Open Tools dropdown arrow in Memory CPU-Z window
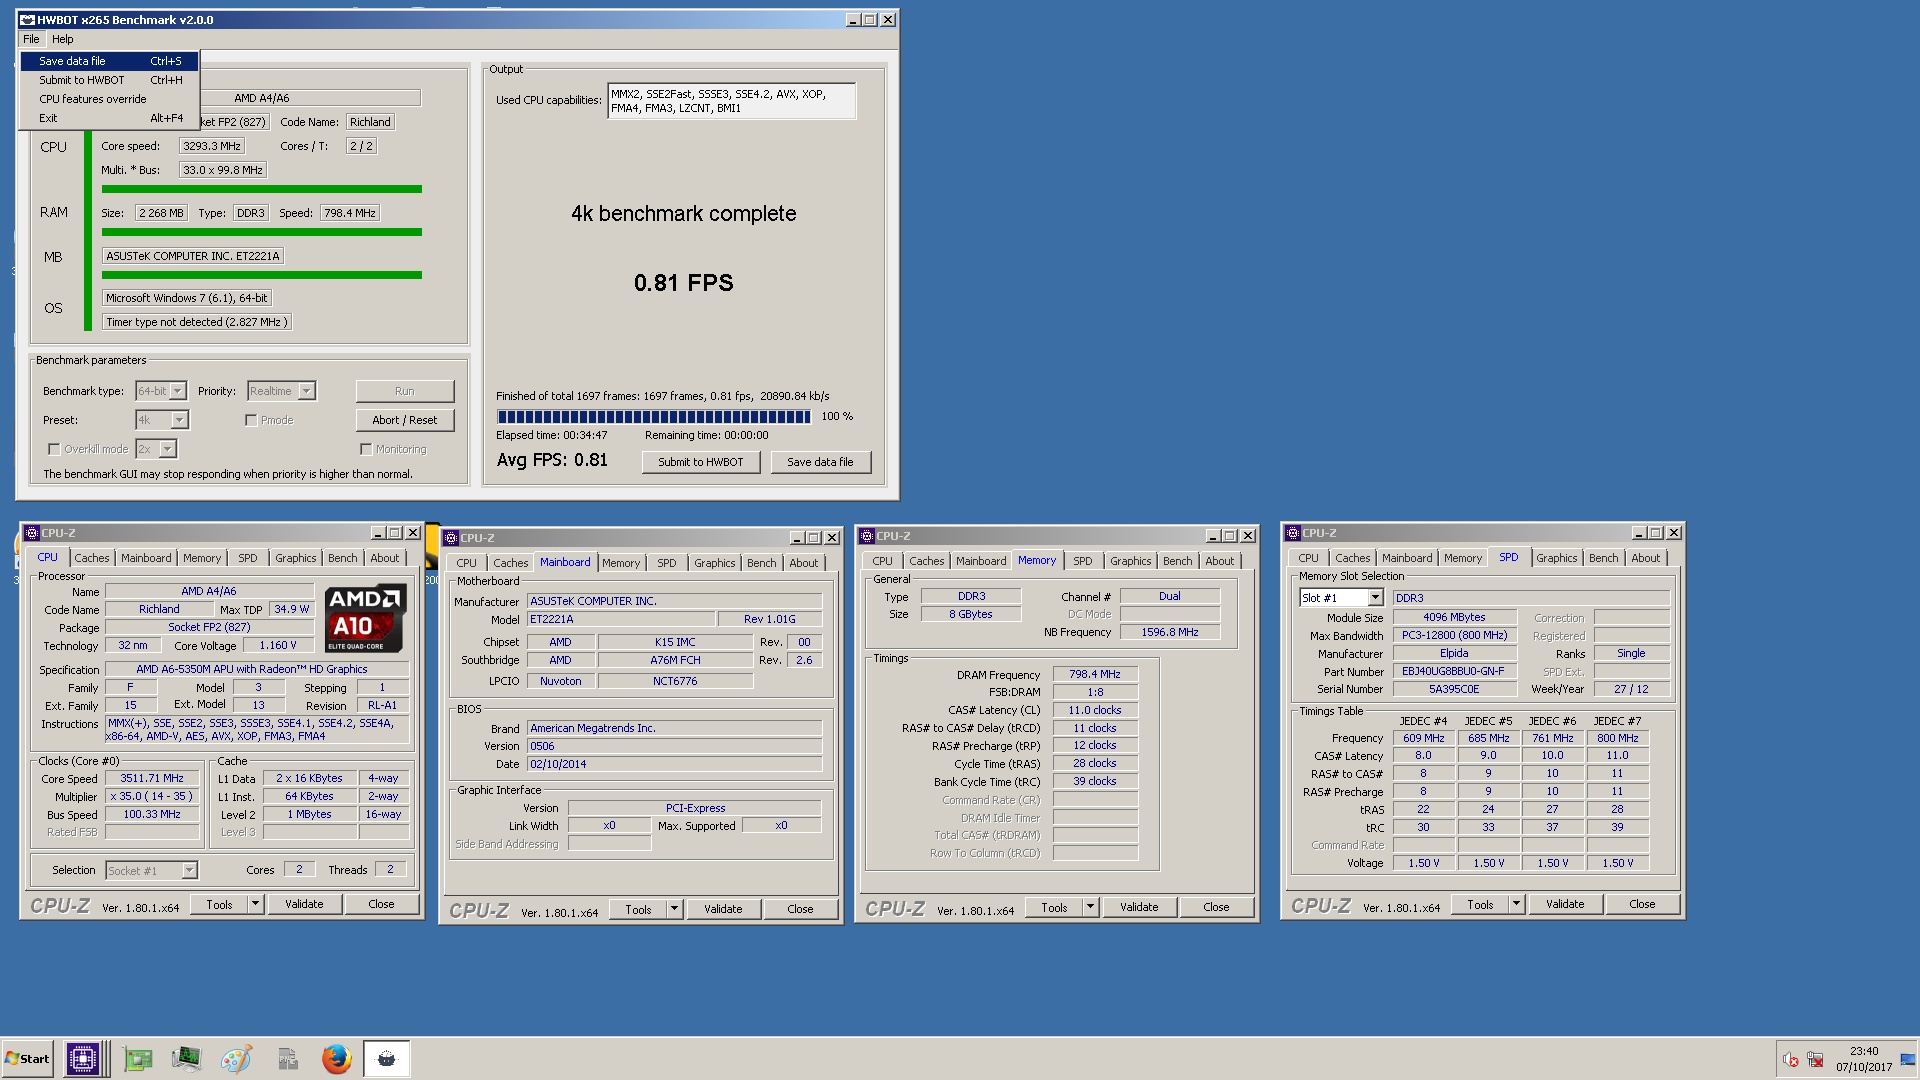The width and height of the screenshot is (1920, 1080). (1090, 907)
